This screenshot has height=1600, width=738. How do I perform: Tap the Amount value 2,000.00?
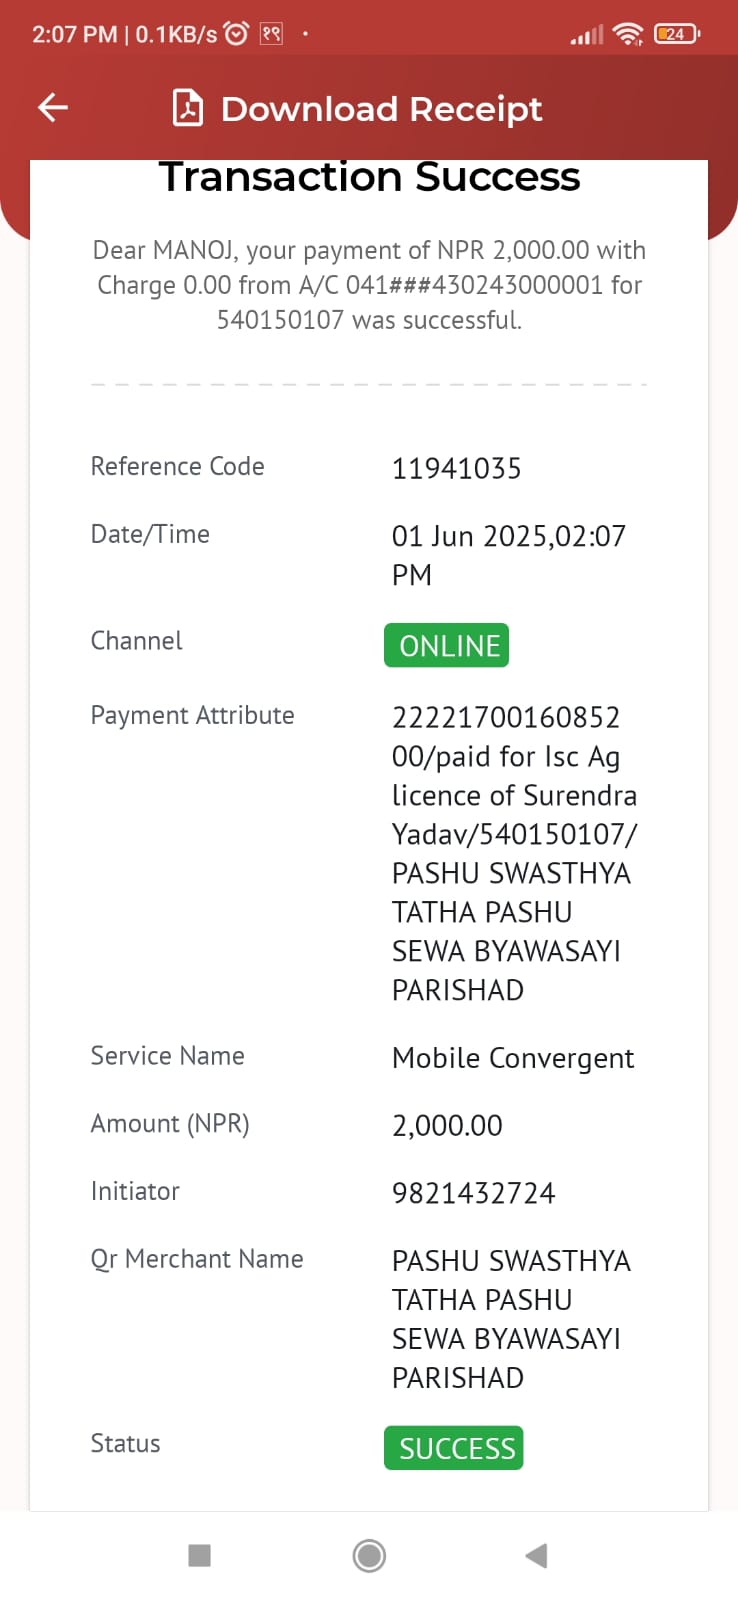tap(447, 1126)
